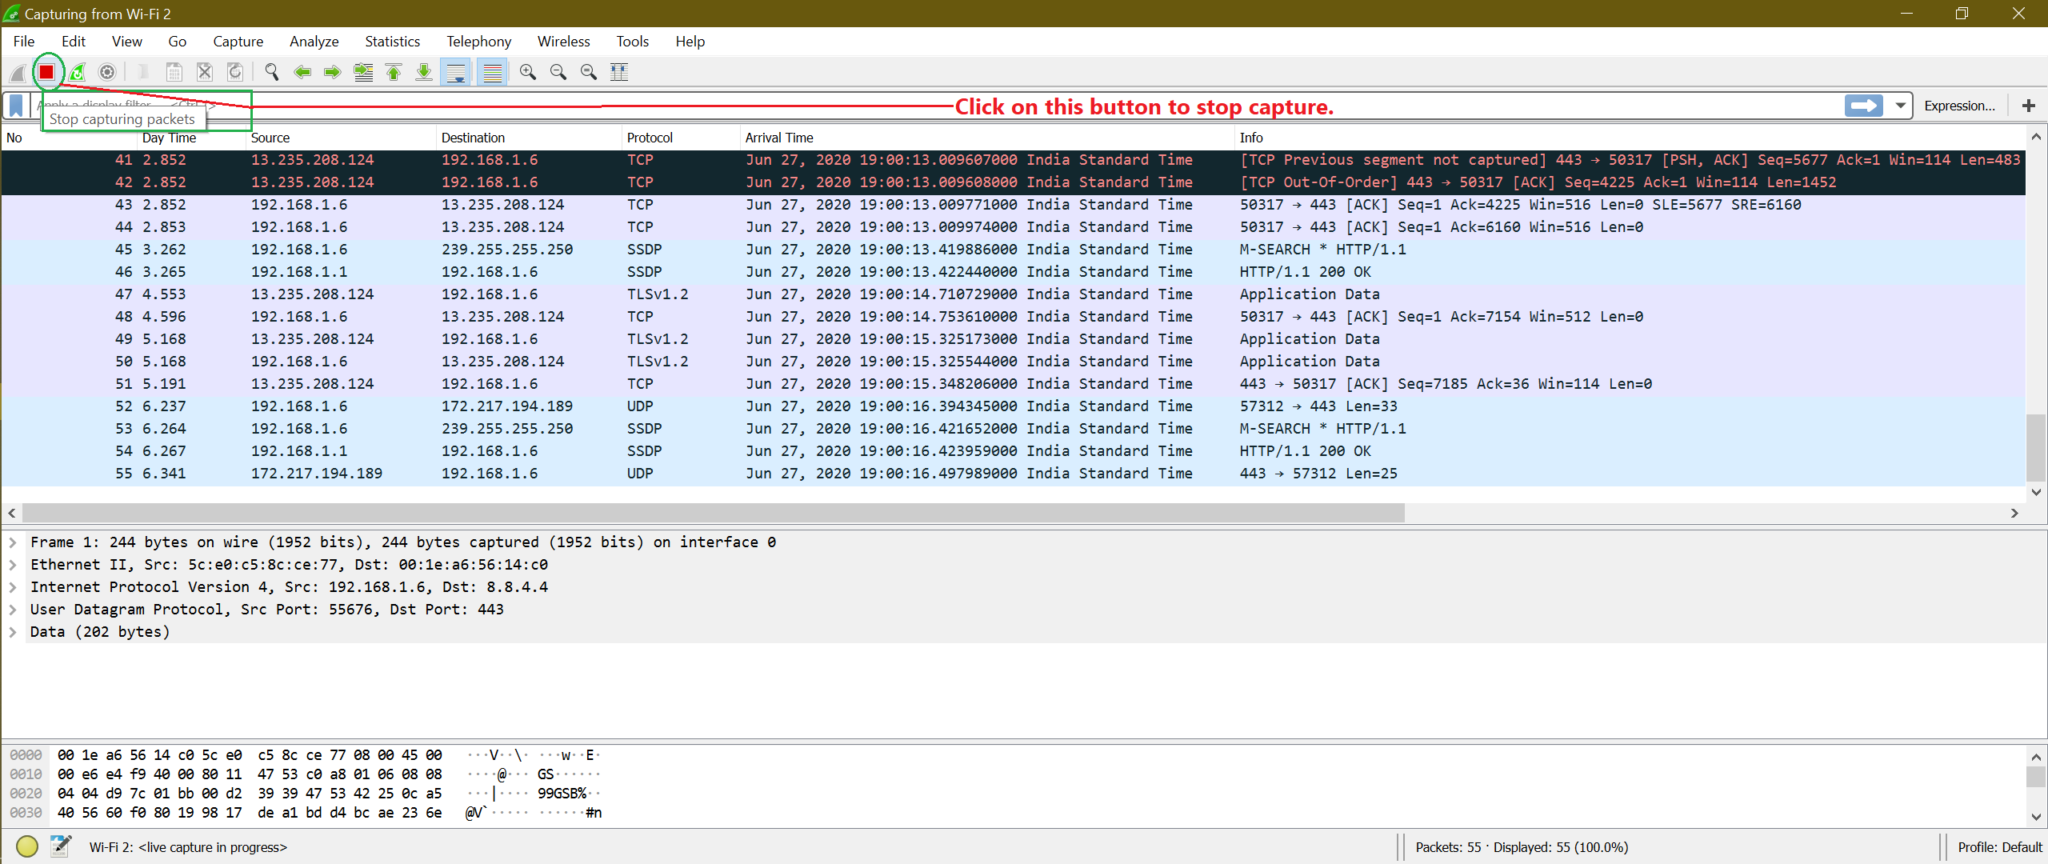Close this capture file icon
The image size is (2048, 864).
coord(204,72)
